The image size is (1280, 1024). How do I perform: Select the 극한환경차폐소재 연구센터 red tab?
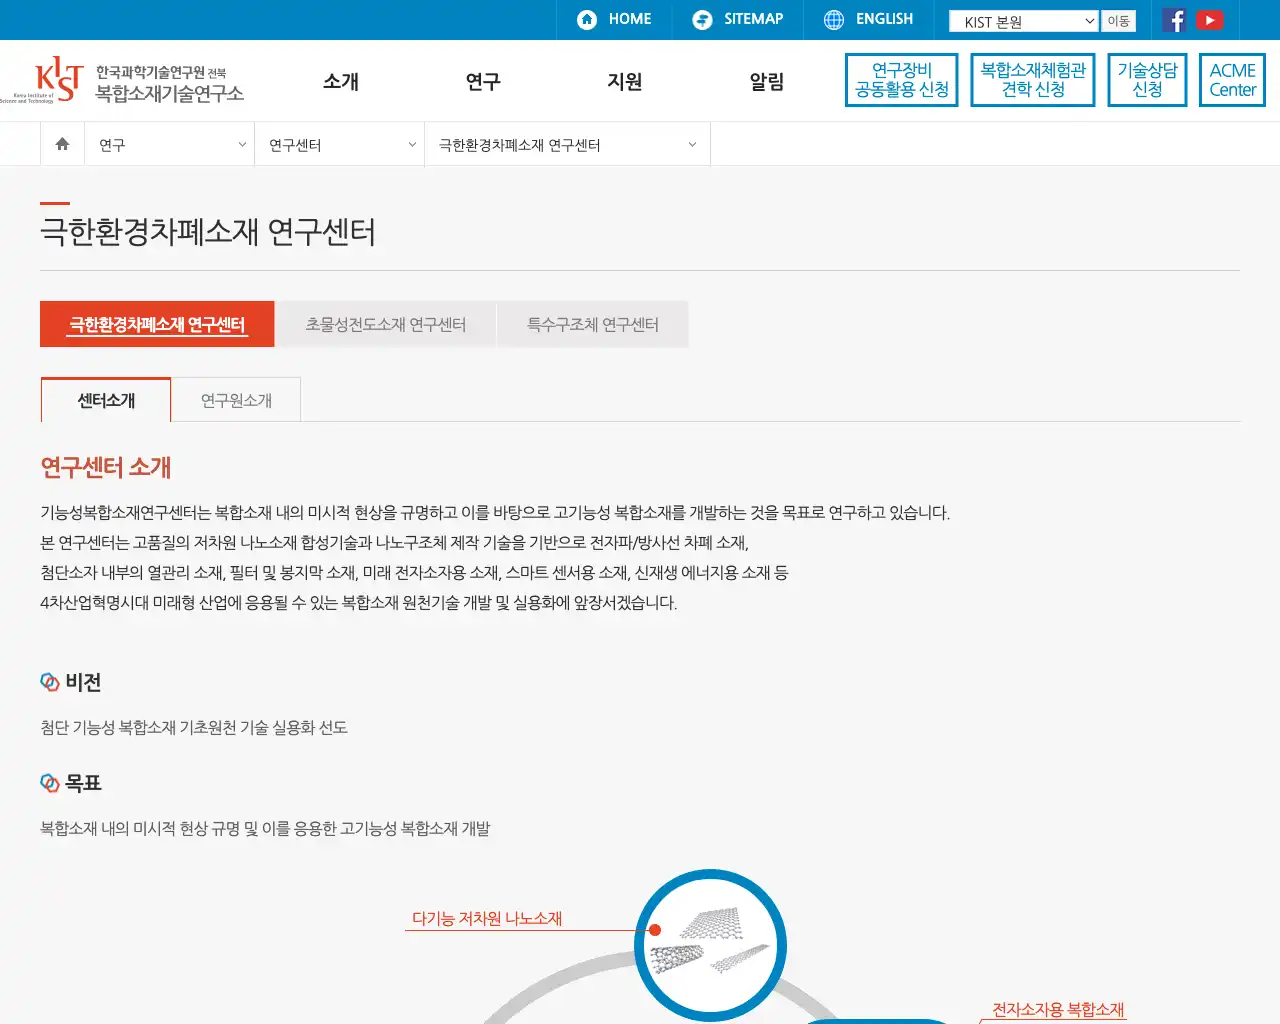(157, 324)
